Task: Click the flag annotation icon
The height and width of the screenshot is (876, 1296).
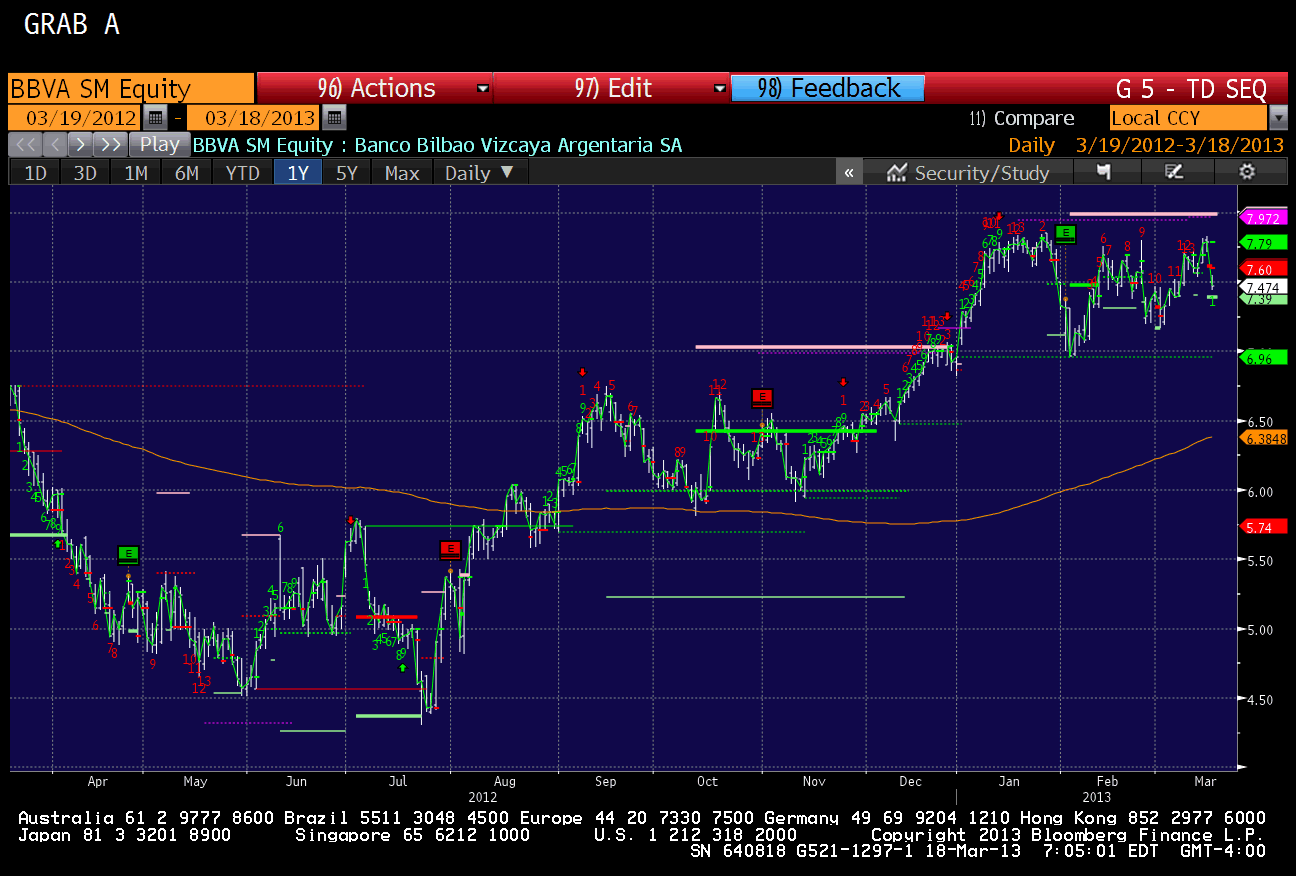Action: 1104,172
